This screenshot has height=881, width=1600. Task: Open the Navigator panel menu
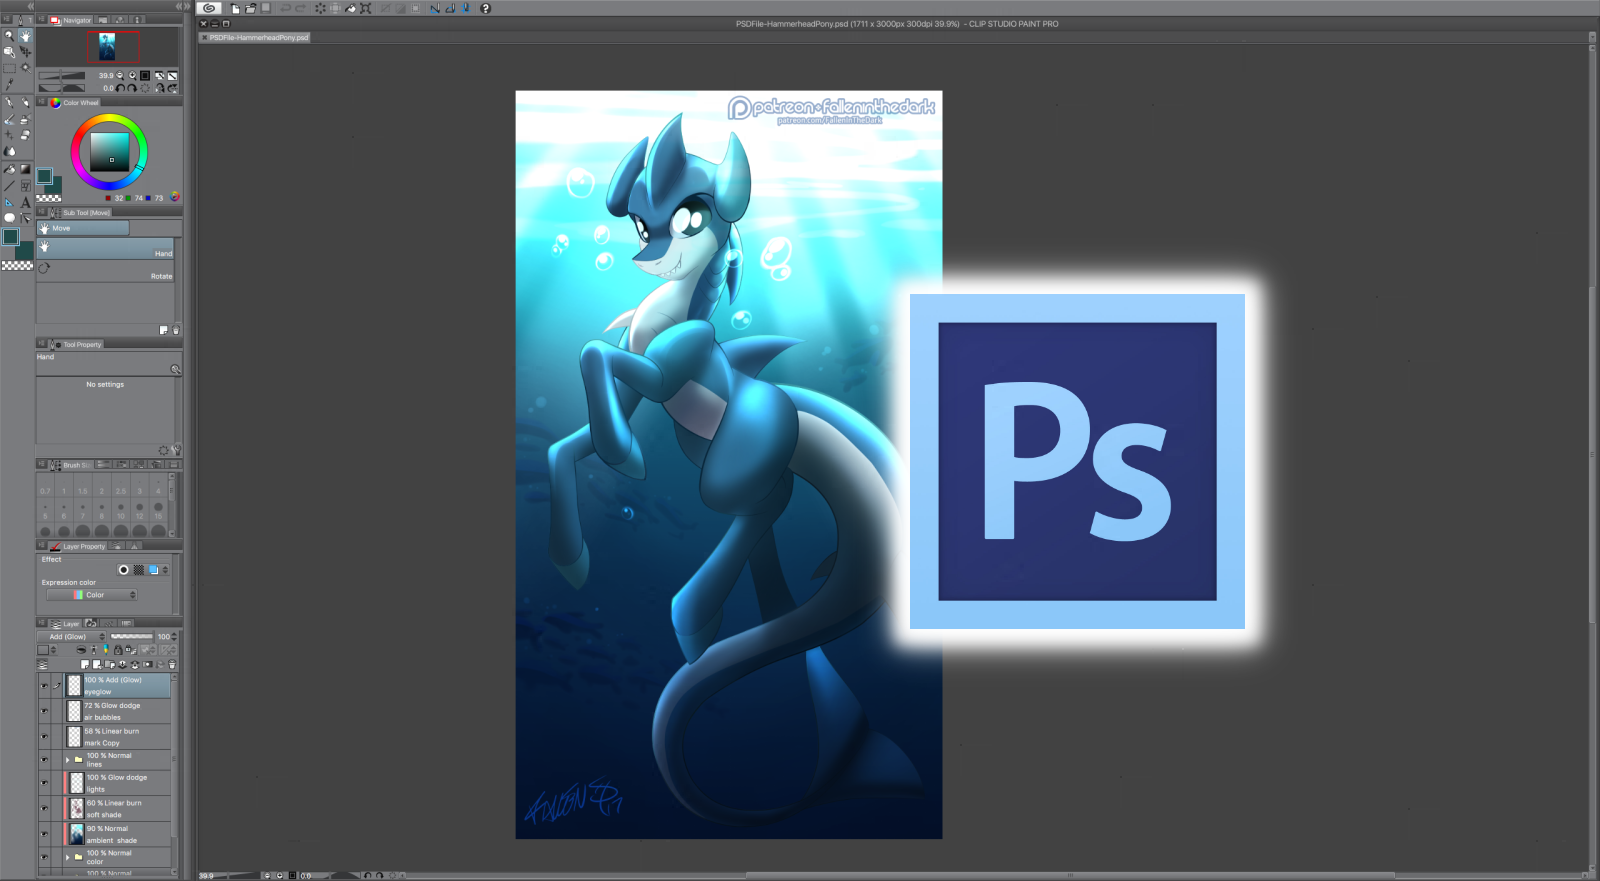click(43, 20)
